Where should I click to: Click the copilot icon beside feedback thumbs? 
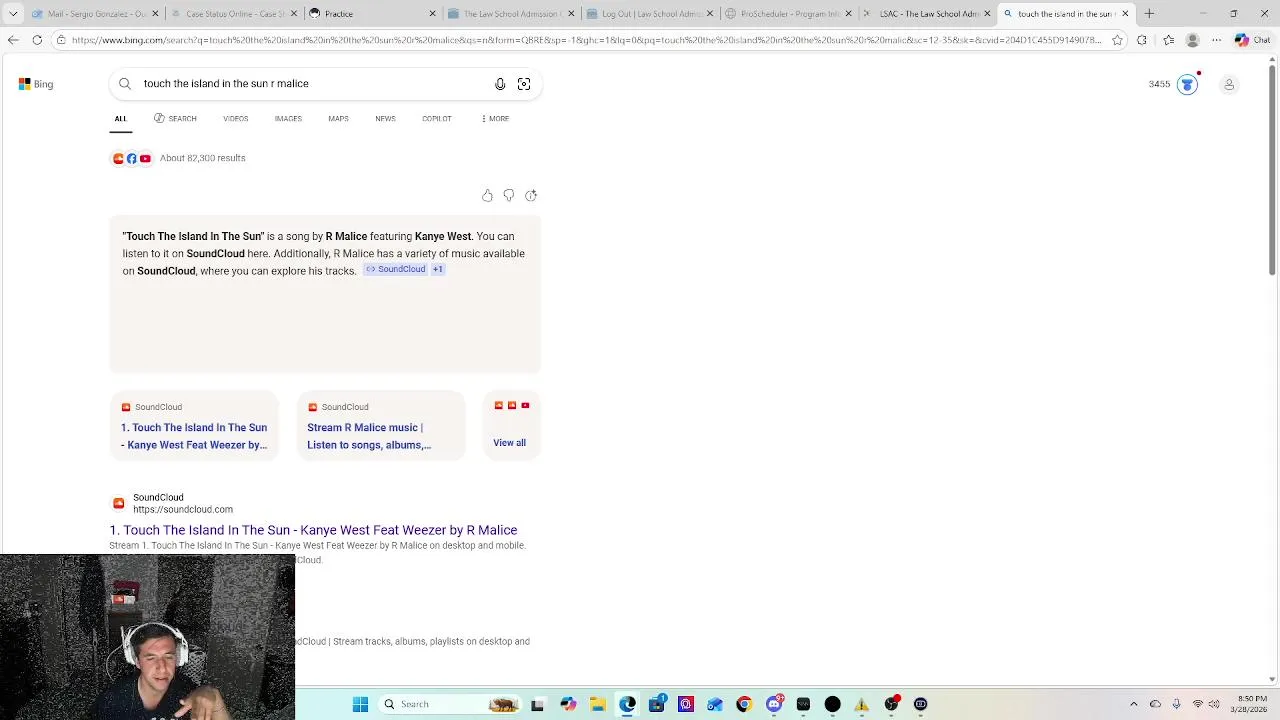click(531, 195)
